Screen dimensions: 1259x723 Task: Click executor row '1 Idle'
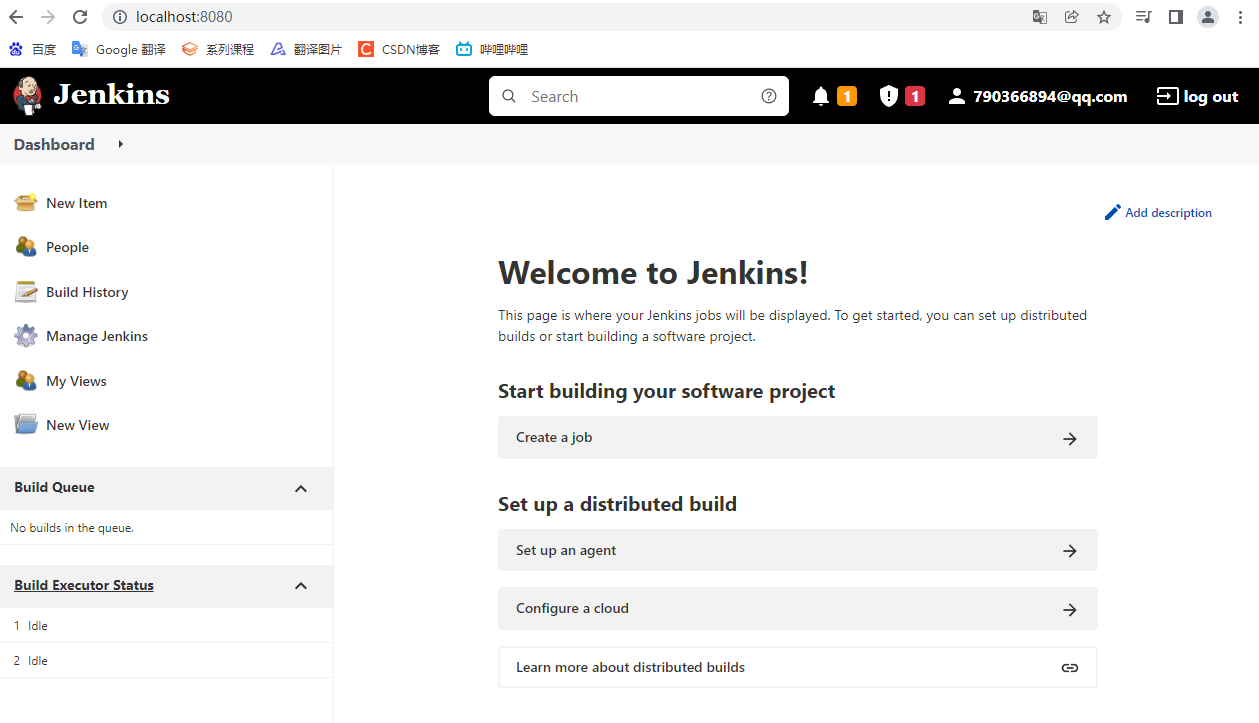166,626
